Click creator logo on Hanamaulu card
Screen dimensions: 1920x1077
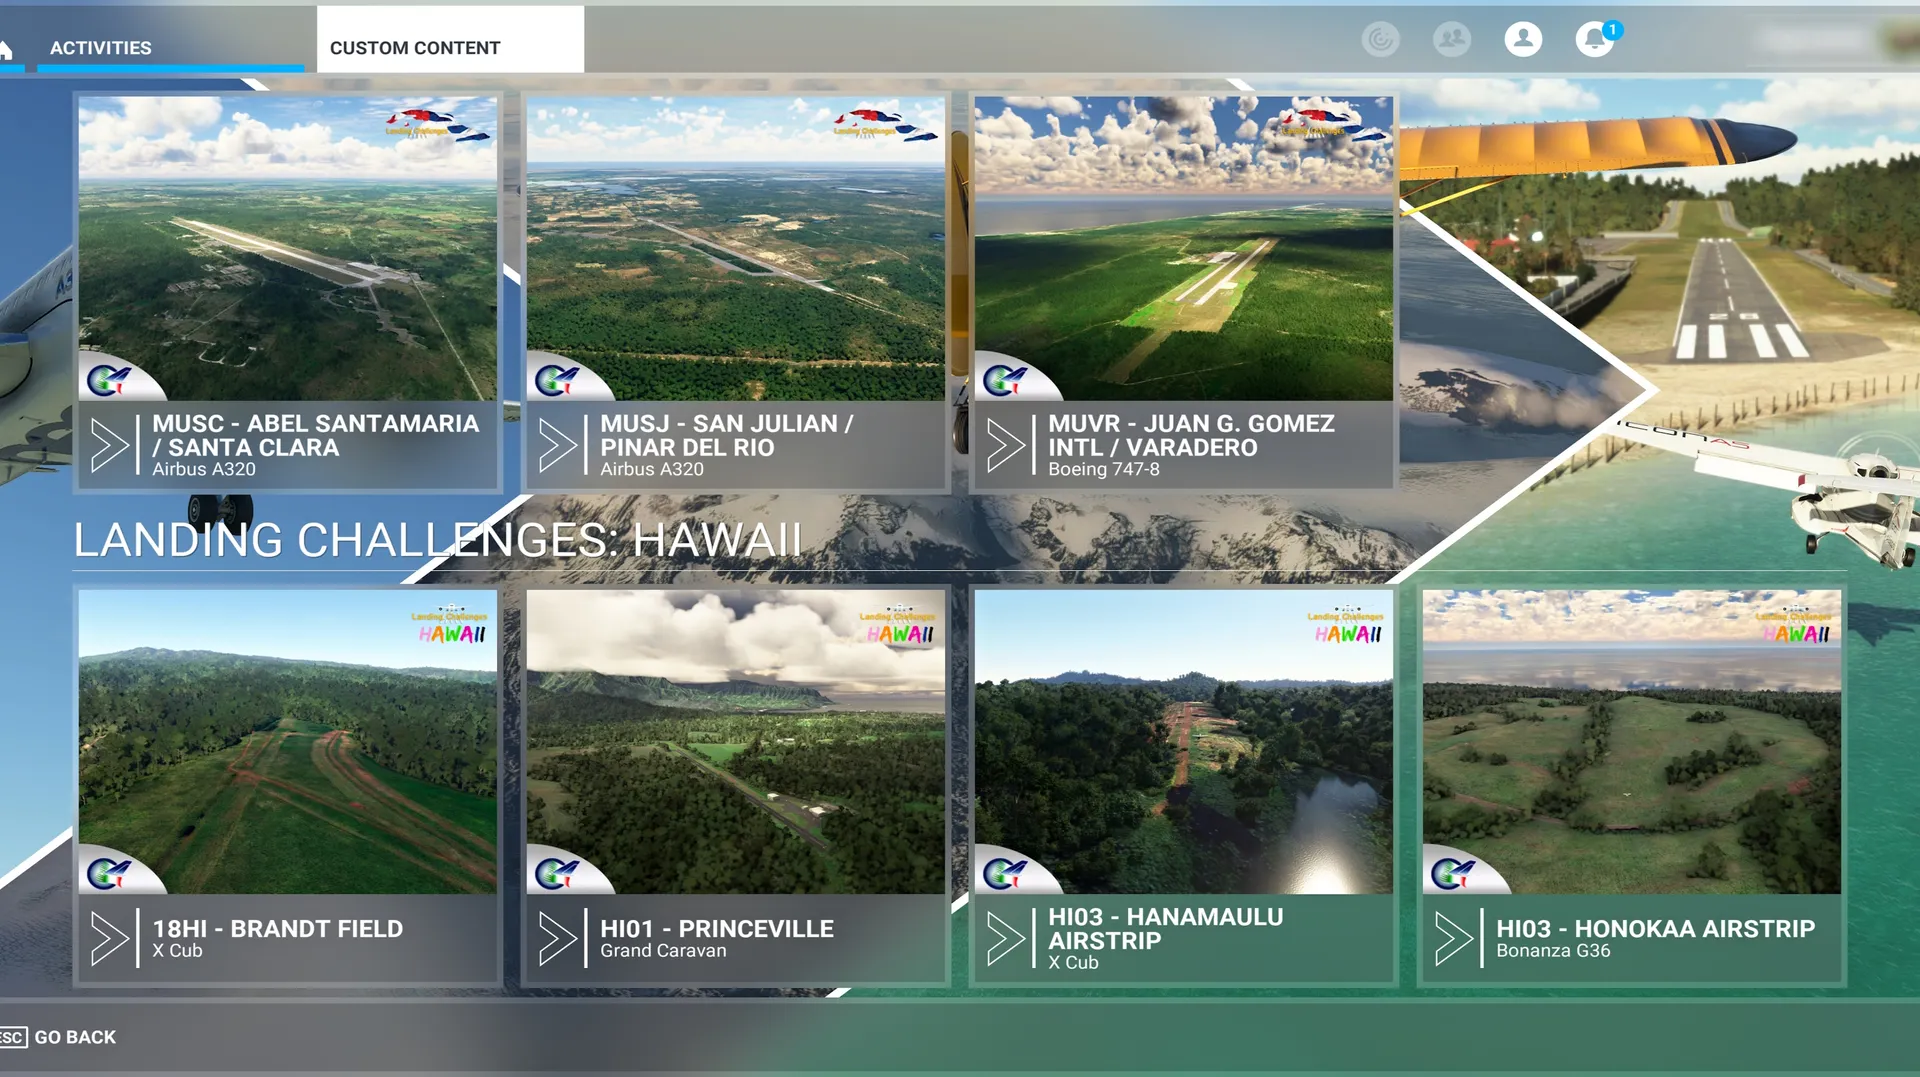click(1005, 873)
